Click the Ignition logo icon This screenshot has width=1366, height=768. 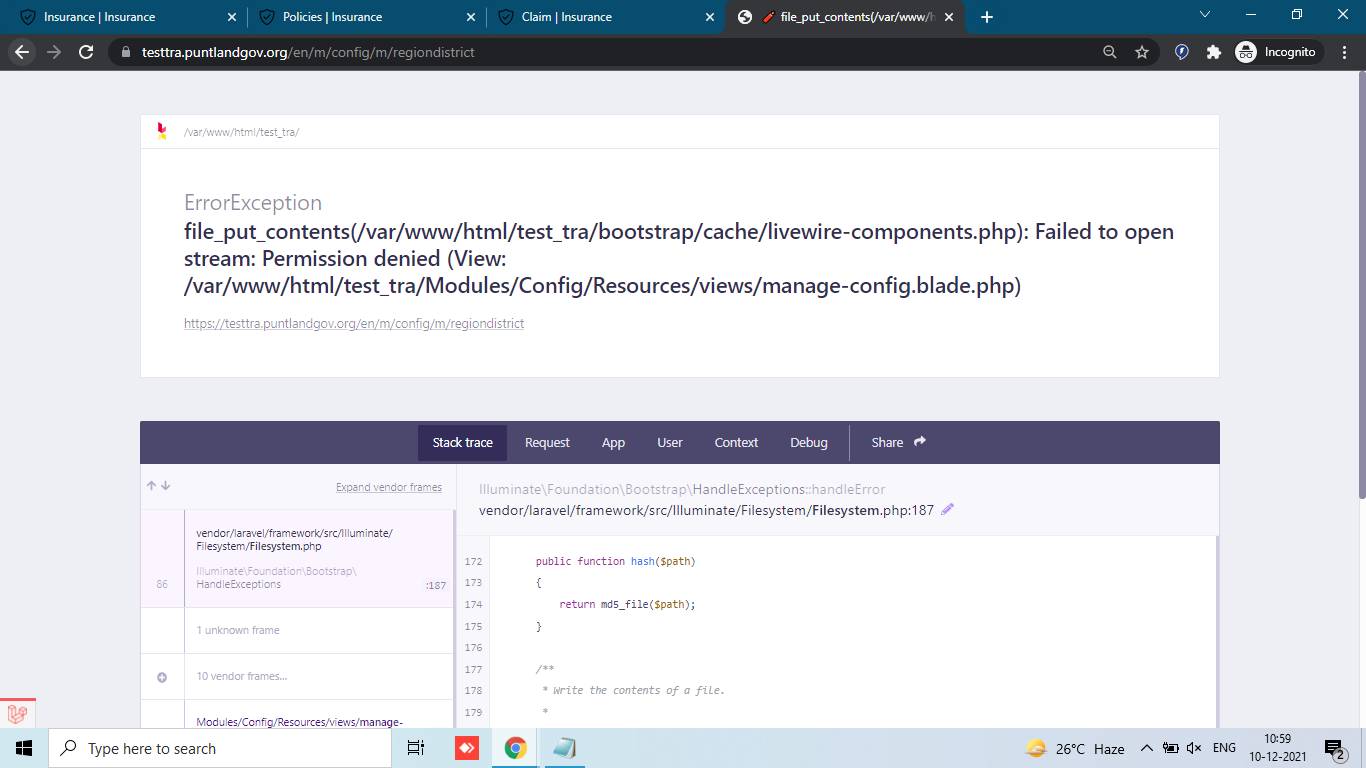pos(162,131)
